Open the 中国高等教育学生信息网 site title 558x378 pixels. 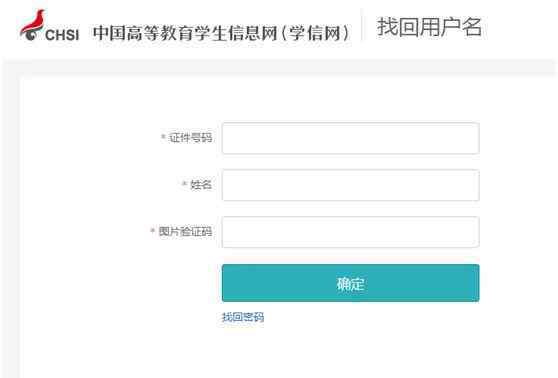coord(185,33)
